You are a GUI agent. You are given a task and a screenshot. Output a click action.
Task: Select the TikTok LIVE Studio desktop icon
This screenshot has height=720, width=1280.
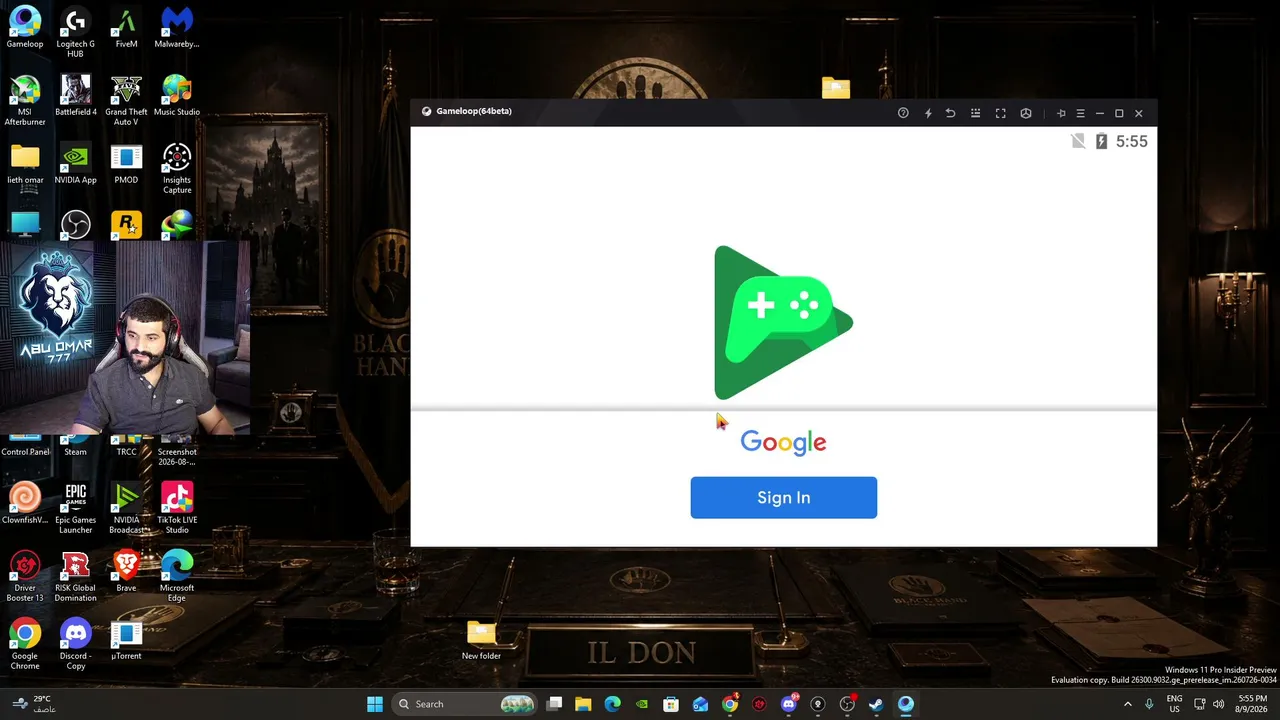[177, 509]
